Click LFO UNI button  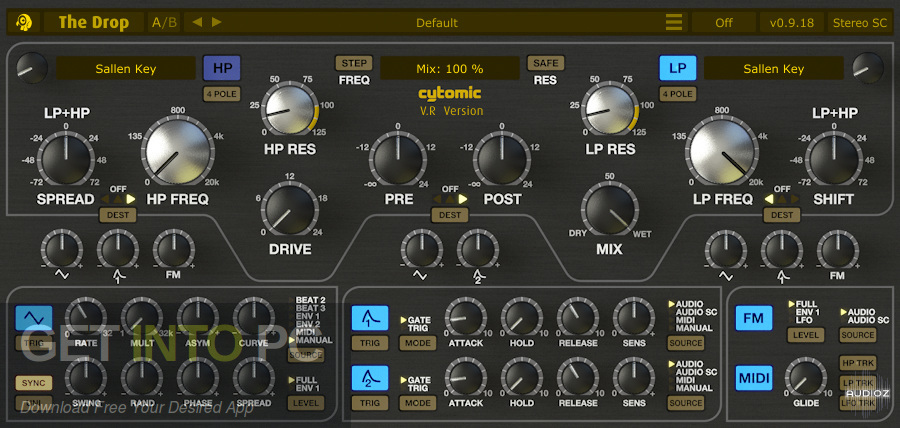pyautogui.click(x=34, y=403)
